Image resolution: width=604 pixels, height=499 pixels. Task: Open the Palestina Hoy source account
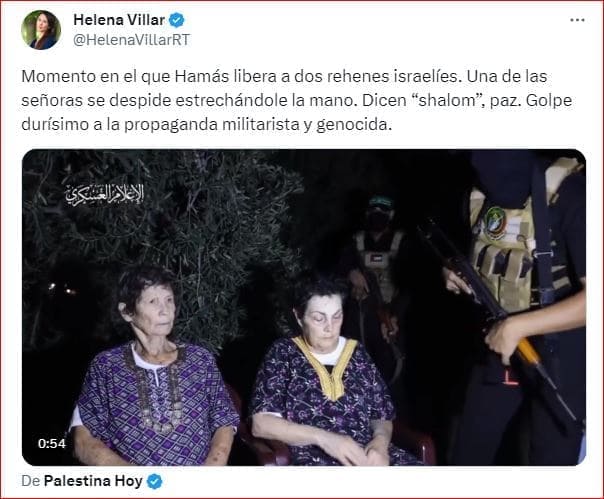[x=93, y=481]
